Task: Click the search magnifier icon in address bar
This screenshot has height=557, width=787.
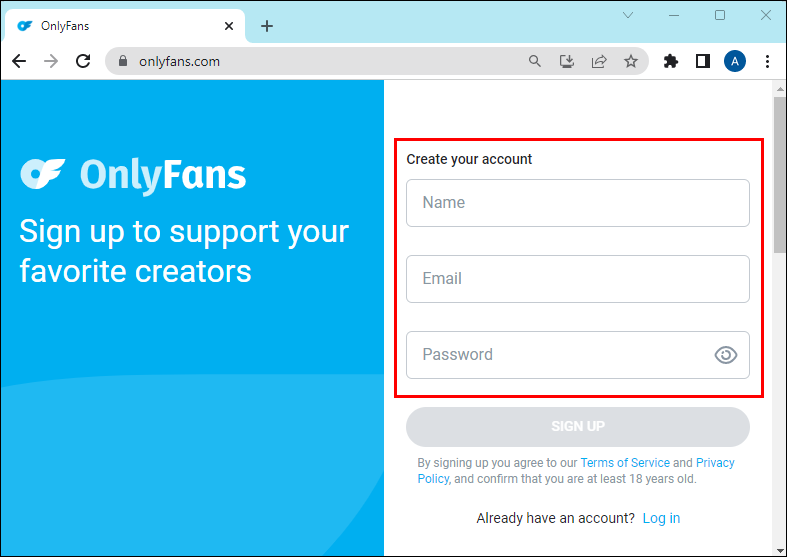Action: pos(535,61)
